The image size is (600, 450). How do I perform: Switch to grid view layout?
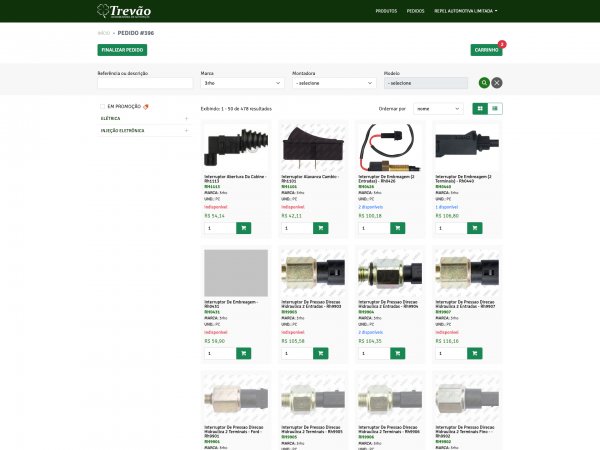coord(480,108)
